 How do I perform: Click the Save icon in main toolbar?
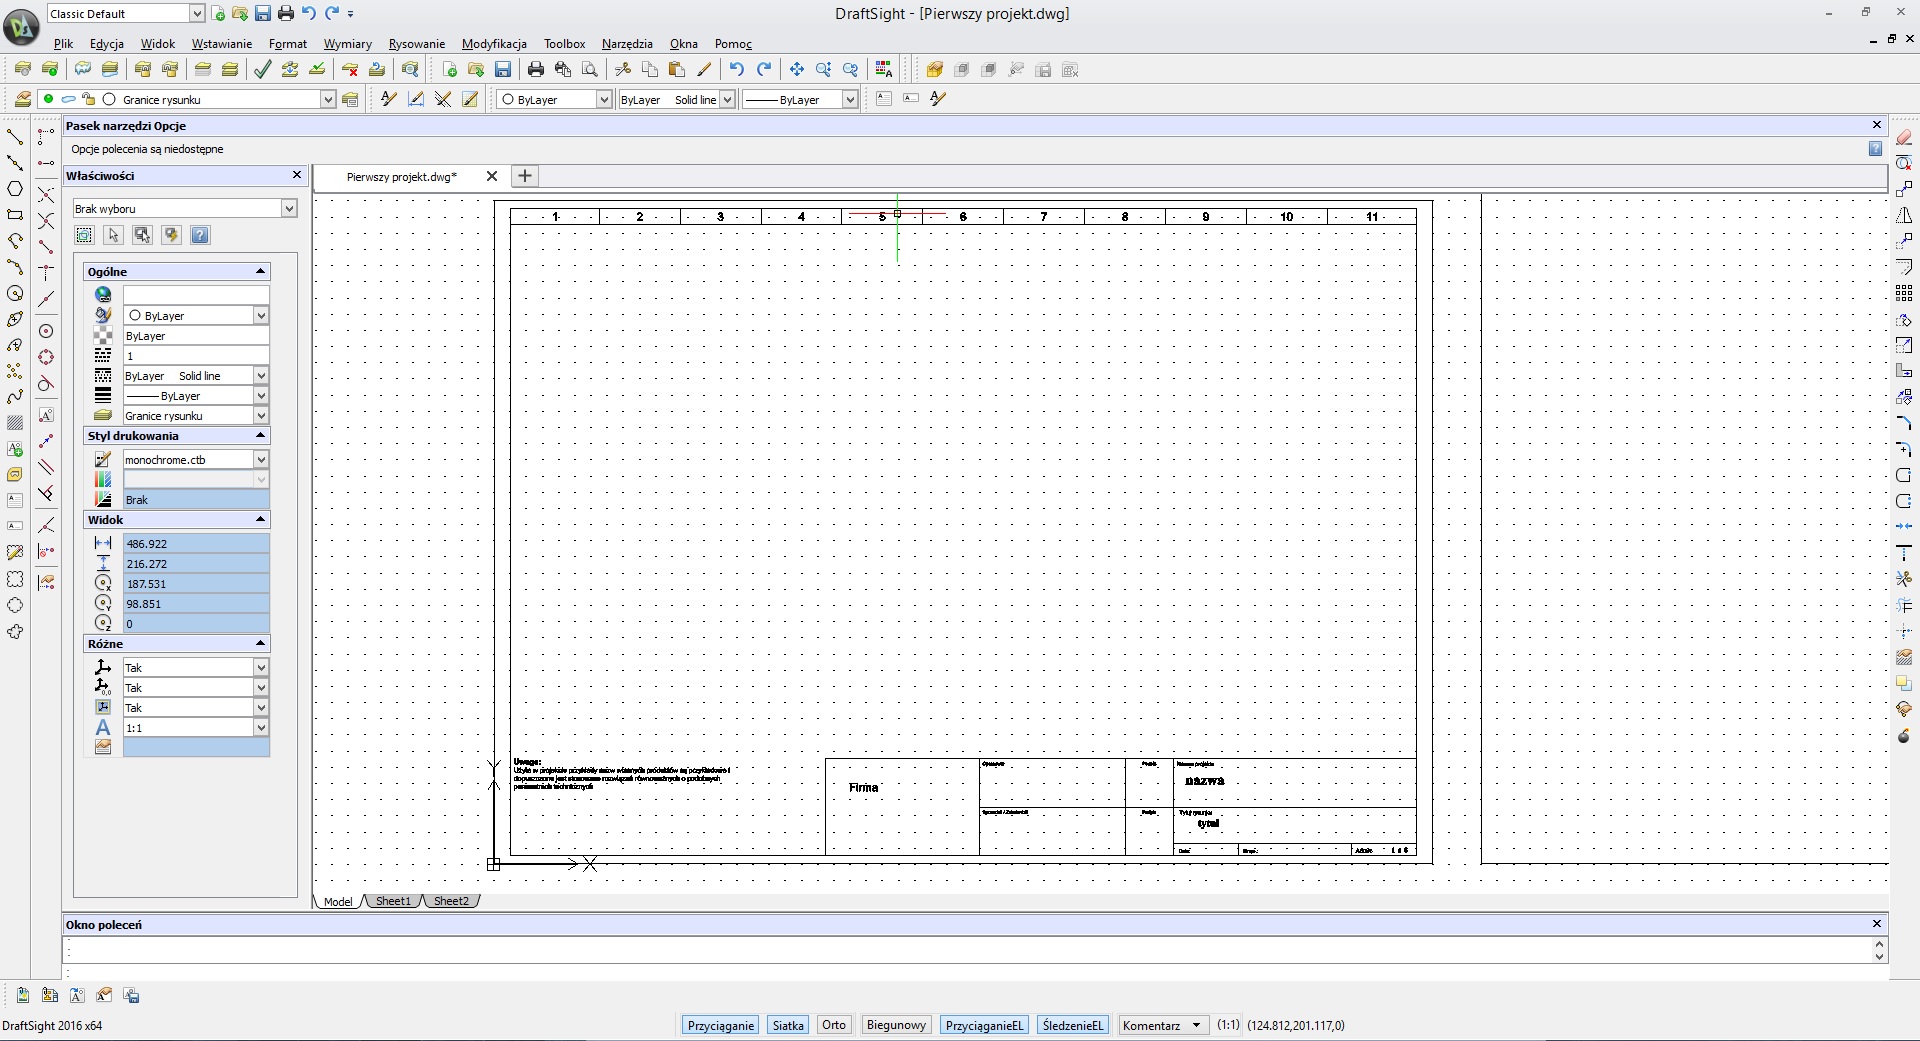click(503, 69)
